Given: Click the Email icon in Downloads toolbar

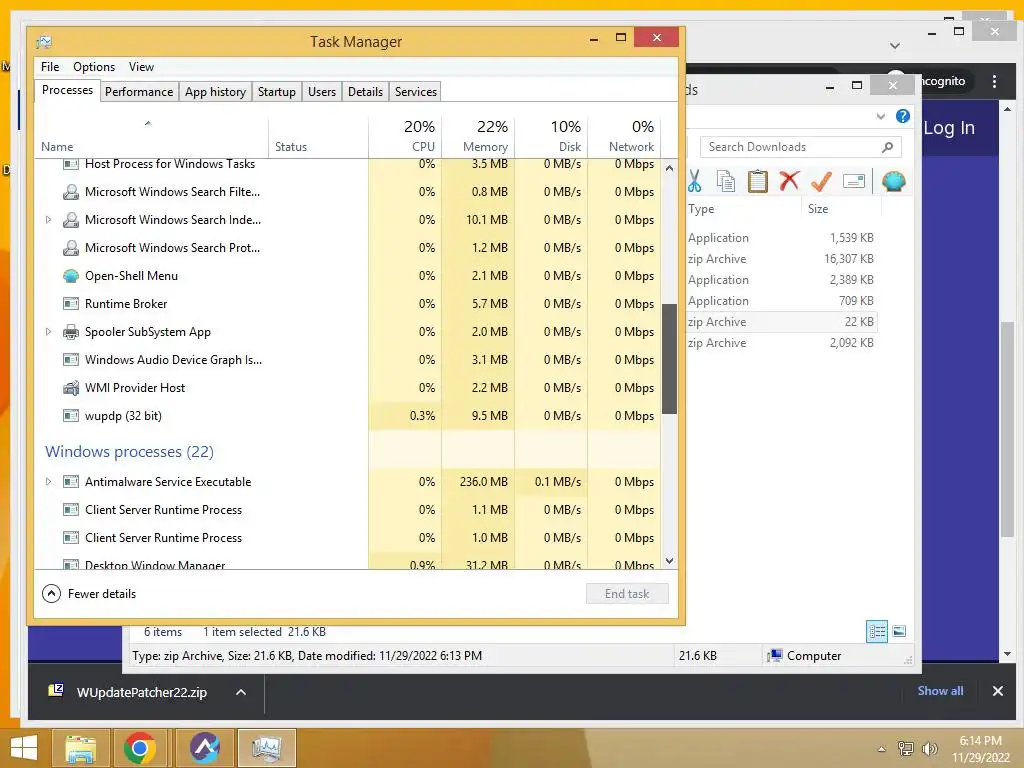Looking at the screenshot, I should pyautogui.click(x=854, y=181).
